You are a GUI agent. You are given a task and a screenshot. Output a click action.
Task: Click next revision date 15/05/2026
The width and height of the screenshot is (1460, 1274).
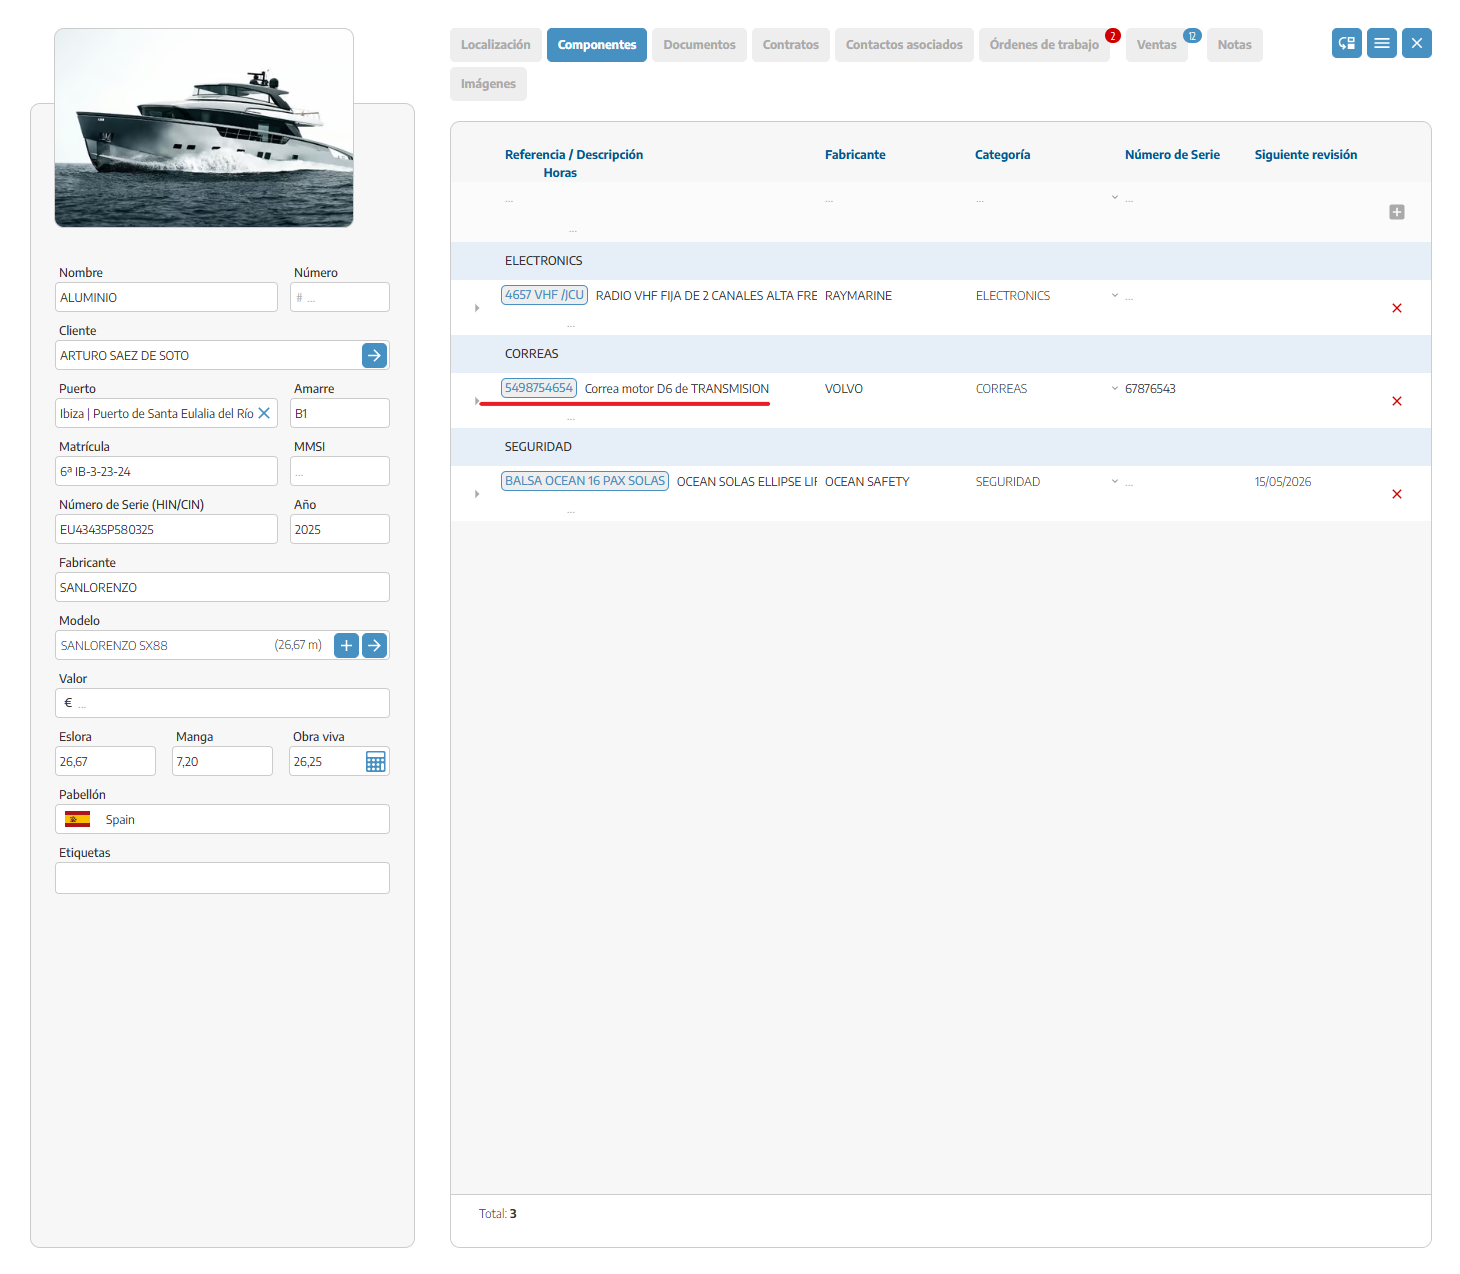point(1283,482)
